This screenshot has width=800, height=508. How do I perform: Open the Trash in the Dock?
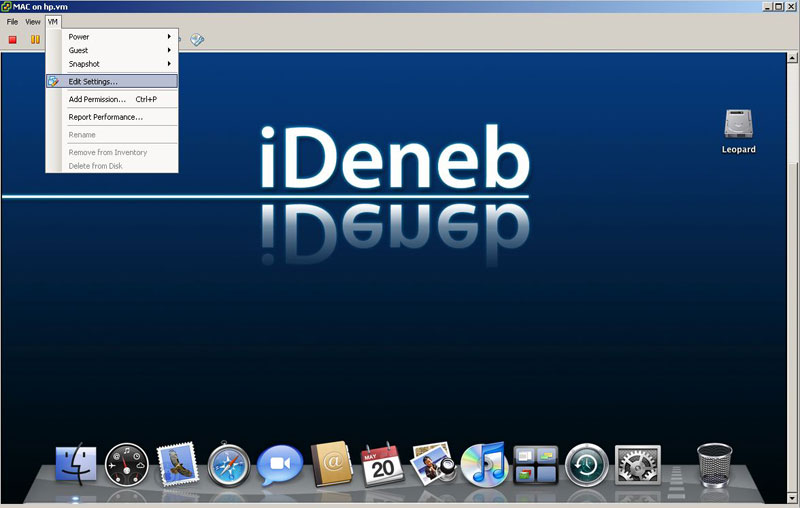[x=714, y=464]
